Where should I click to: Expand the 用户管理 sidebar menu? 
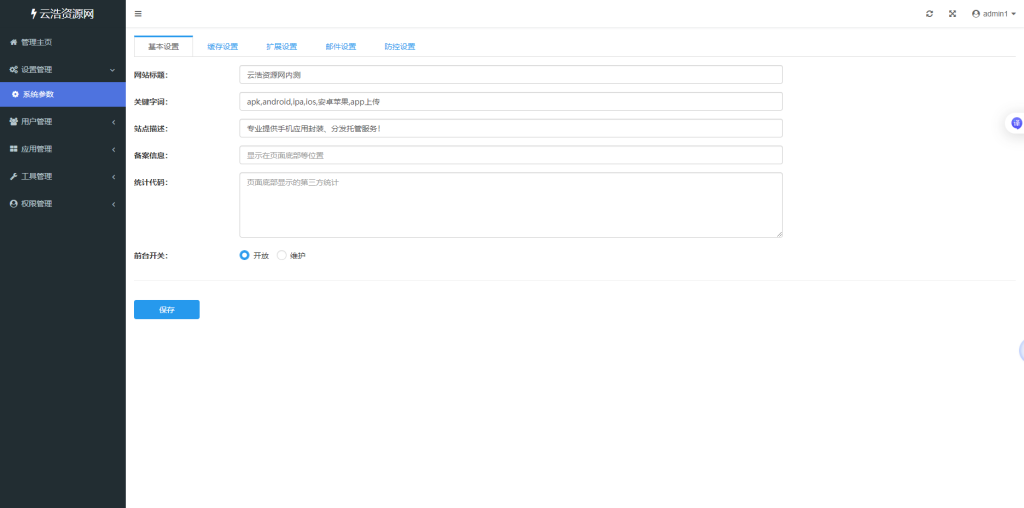pos(62,122)
